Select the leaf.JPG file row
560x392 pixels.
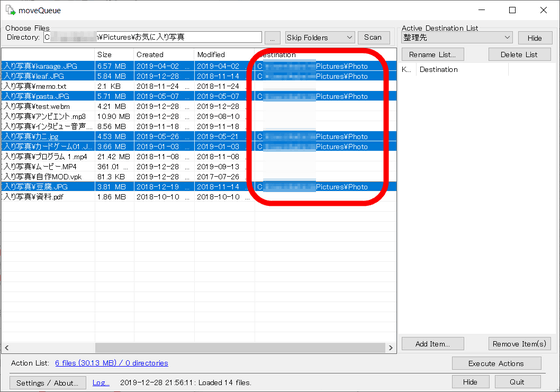[x=199, y=76]
